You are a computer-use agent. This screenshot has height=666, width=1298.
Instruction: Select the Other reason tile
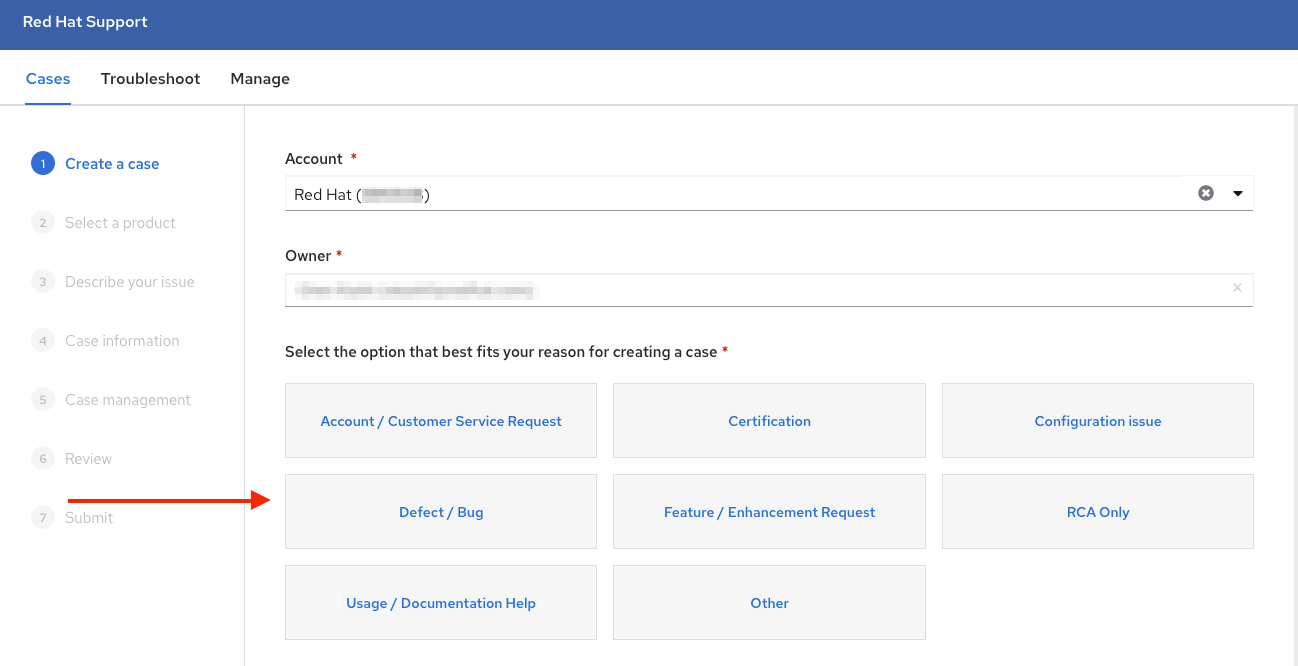(x=769, y=603)
